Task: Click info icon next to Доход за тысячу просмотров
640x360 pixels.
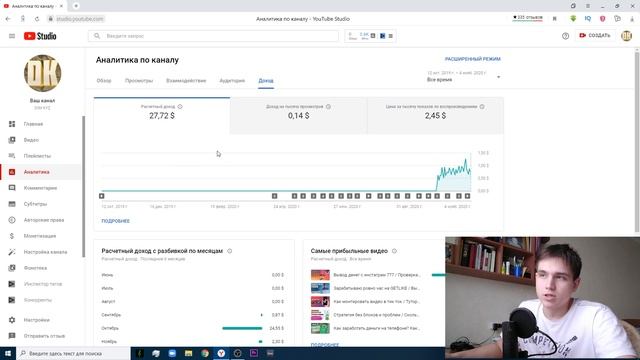Action: pyautogui.click(x=328, y=107)
